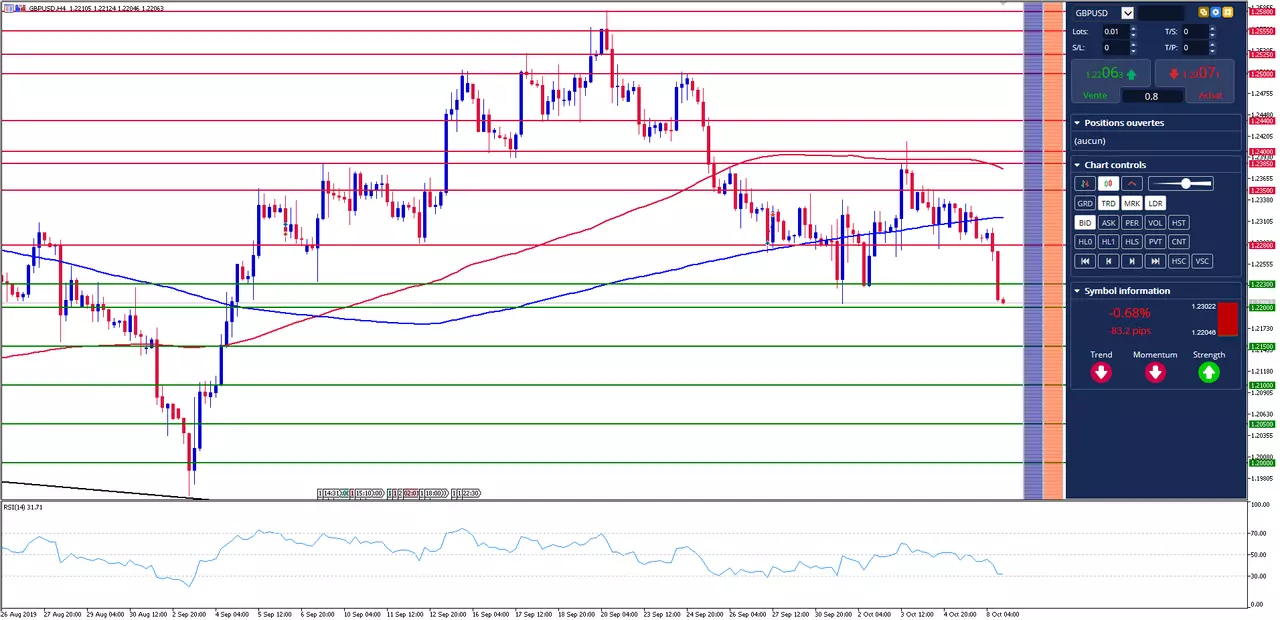This screenshot has width=1280, height=620.
Task: Click the green up arrow on Vente price
Action: click(x=1131, y=75)
